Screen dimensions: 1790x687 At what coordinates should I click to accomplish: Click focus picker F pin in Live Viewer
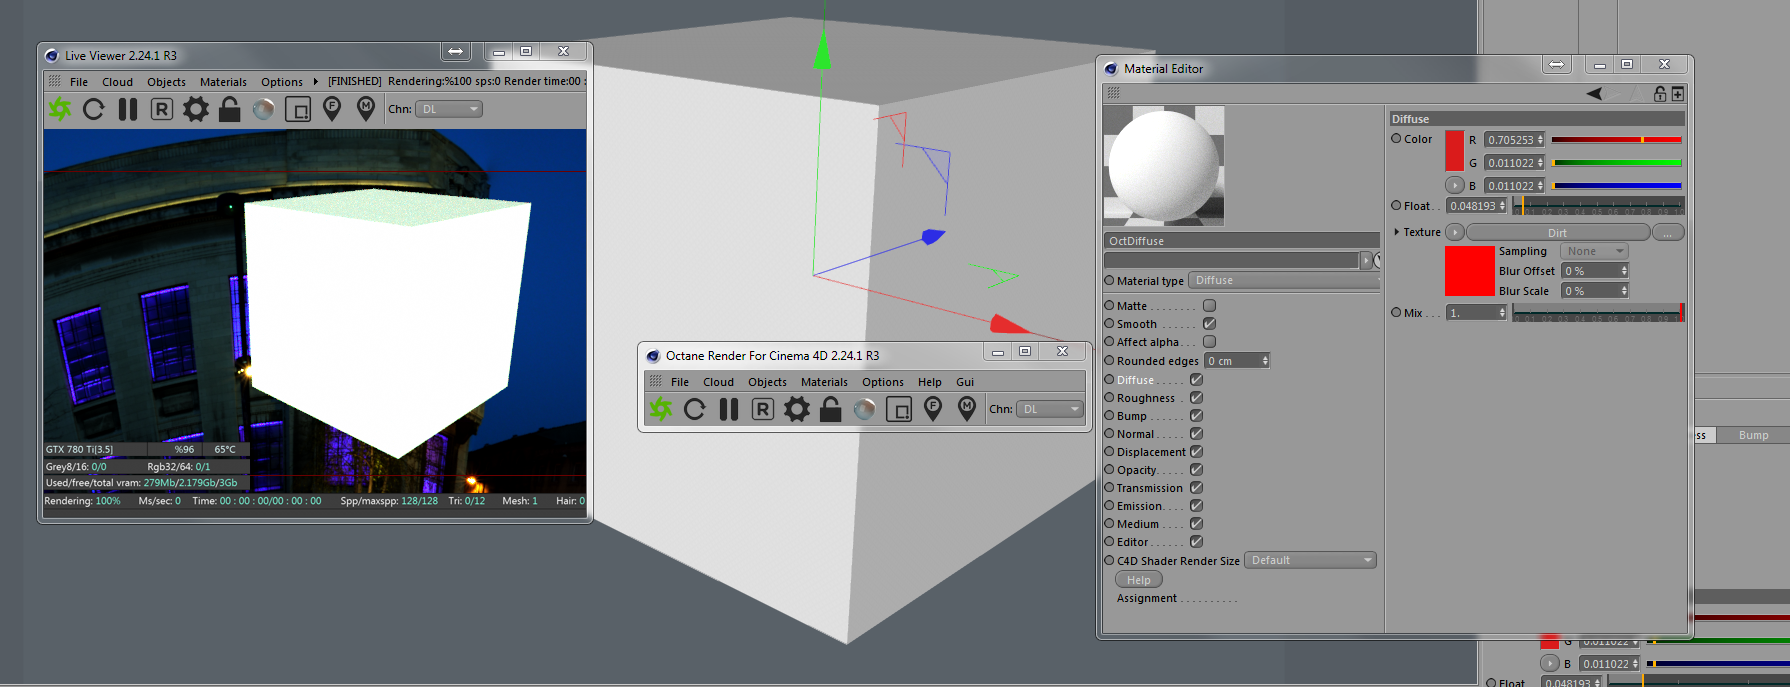(332, 108)
